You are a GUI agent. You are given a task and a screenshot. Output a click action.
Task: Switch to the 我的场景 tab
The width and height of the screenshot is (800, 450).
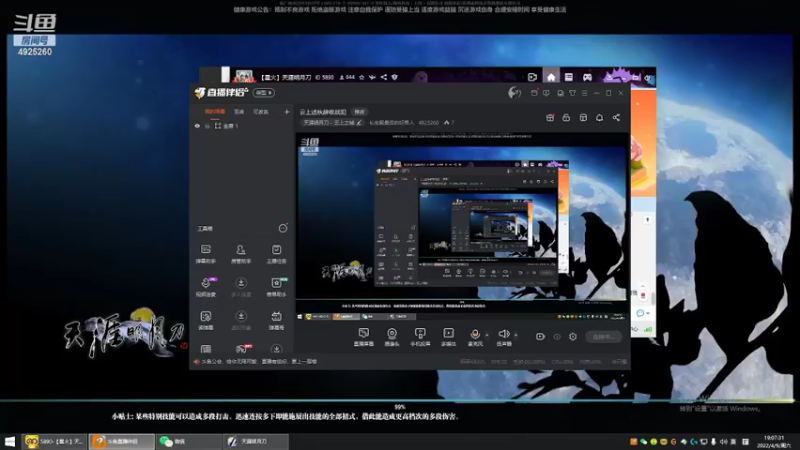click(x=215, y=112)
